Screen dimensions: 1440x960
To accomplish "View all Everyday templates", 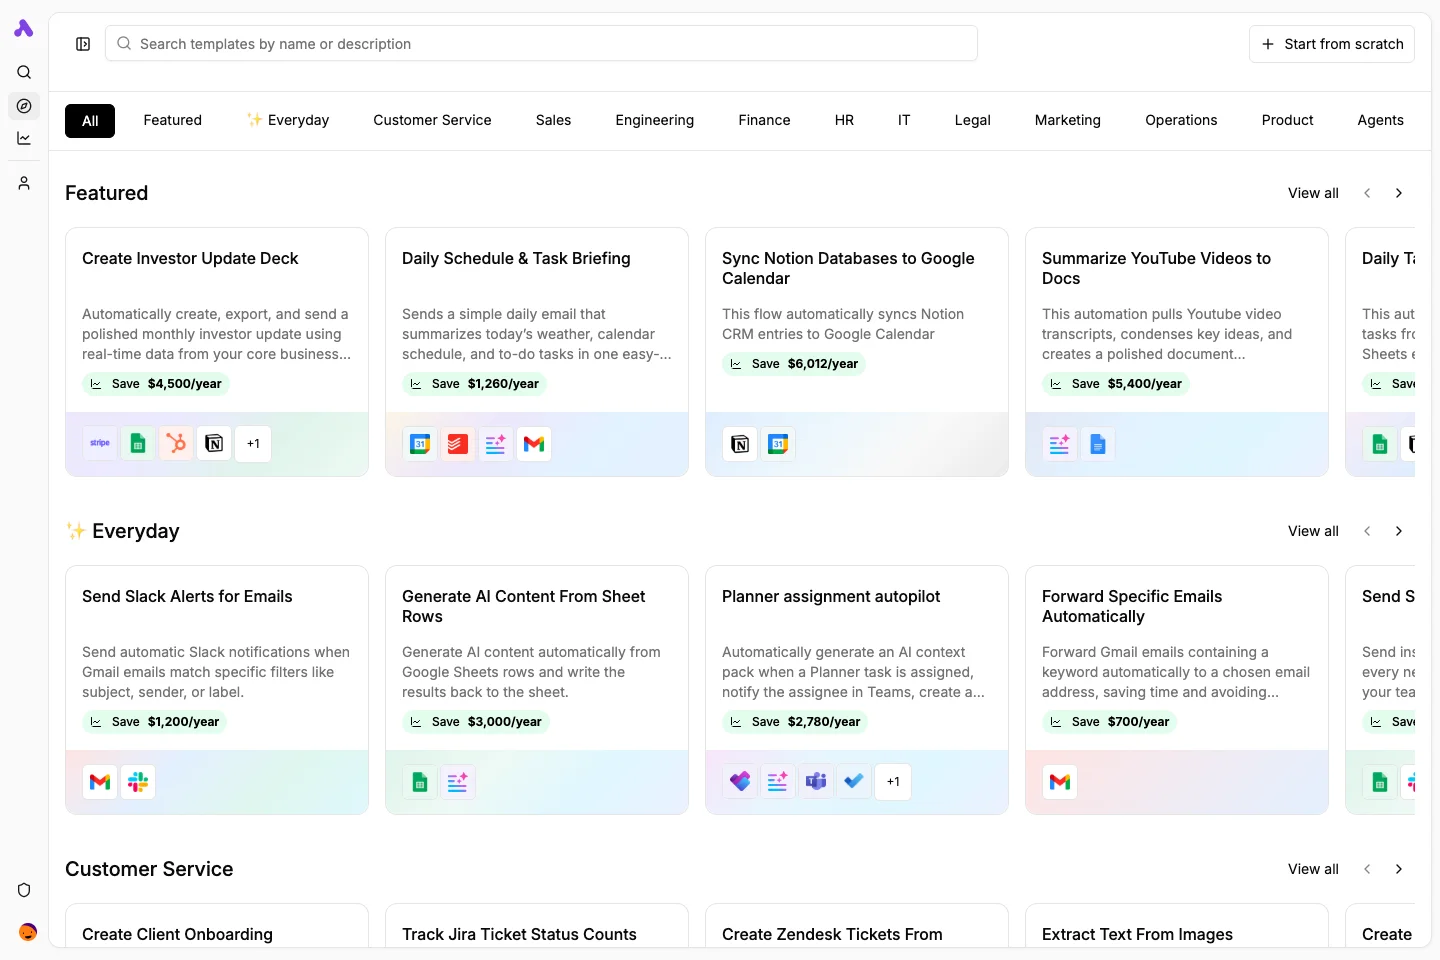I will [x=1313, y=531].
